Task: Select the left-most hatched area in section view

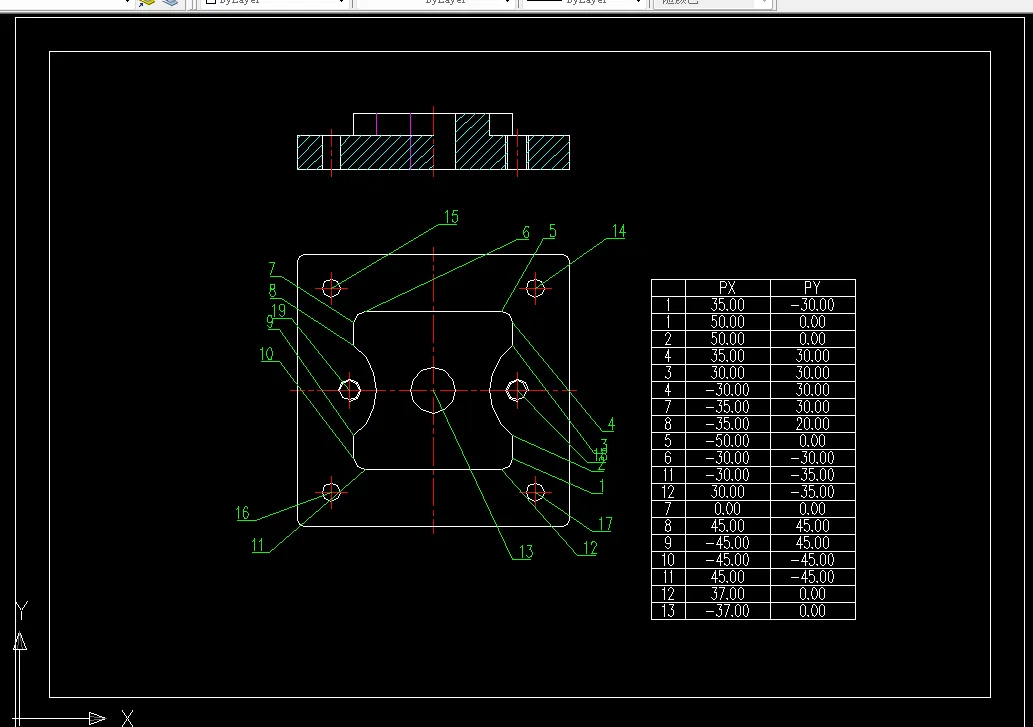Action: pyautogui.click(x=310, y=152)
